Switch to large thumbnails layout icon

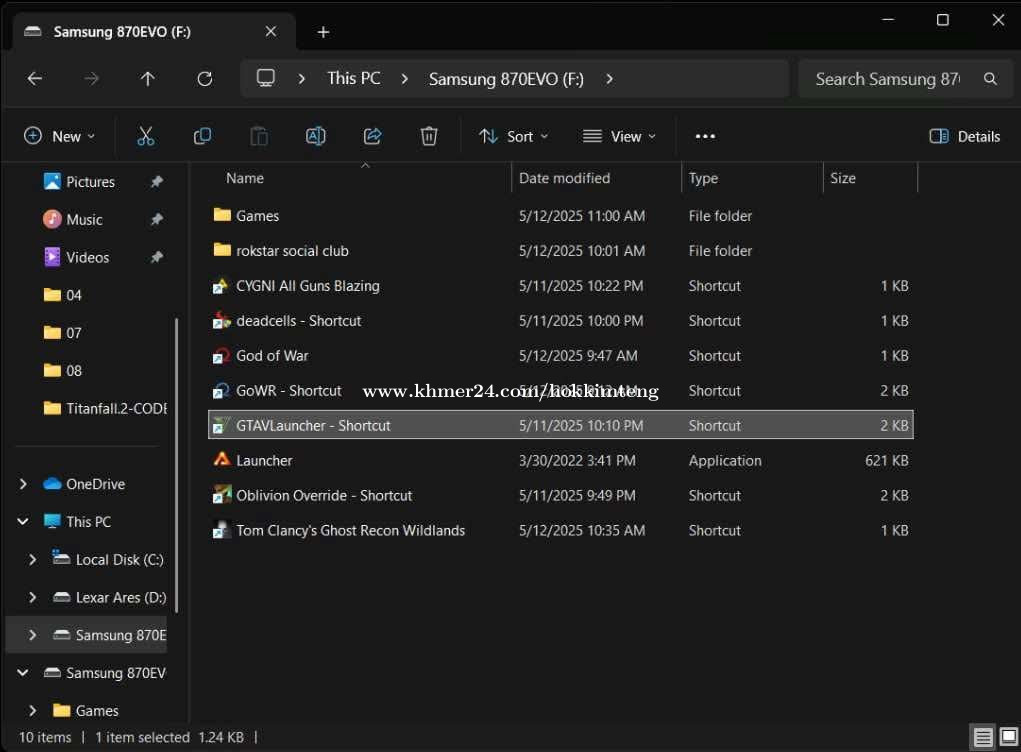click(1009, 737)
